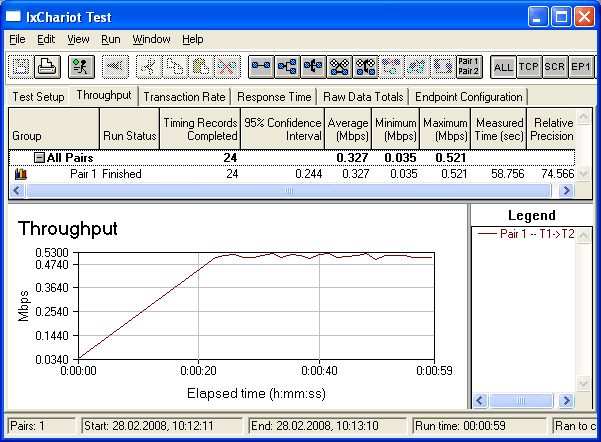This screenshot has width=601, height=442.
Task: Toggle the TCP filter button
Action: (529, 67)
